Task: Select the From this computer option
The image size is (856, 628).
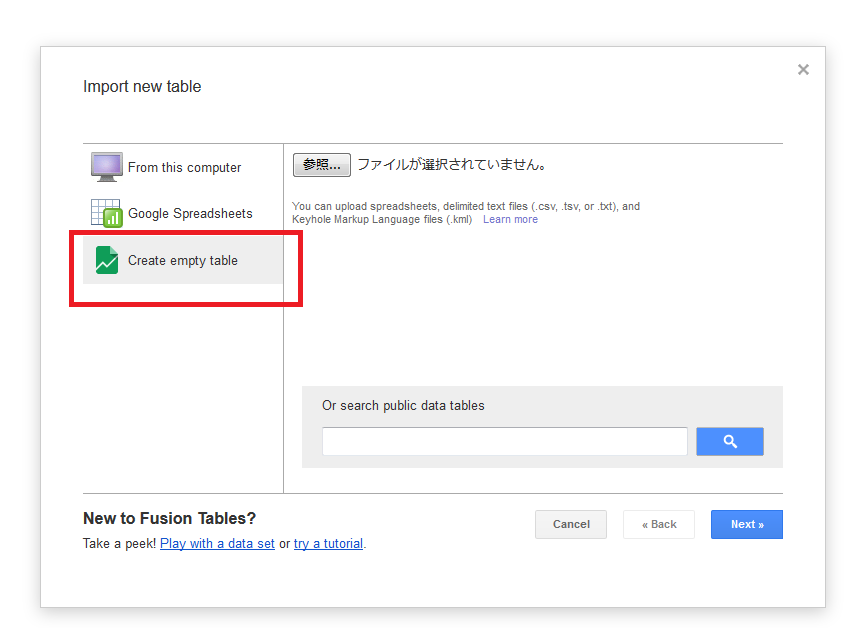Action: coord(183,167)
